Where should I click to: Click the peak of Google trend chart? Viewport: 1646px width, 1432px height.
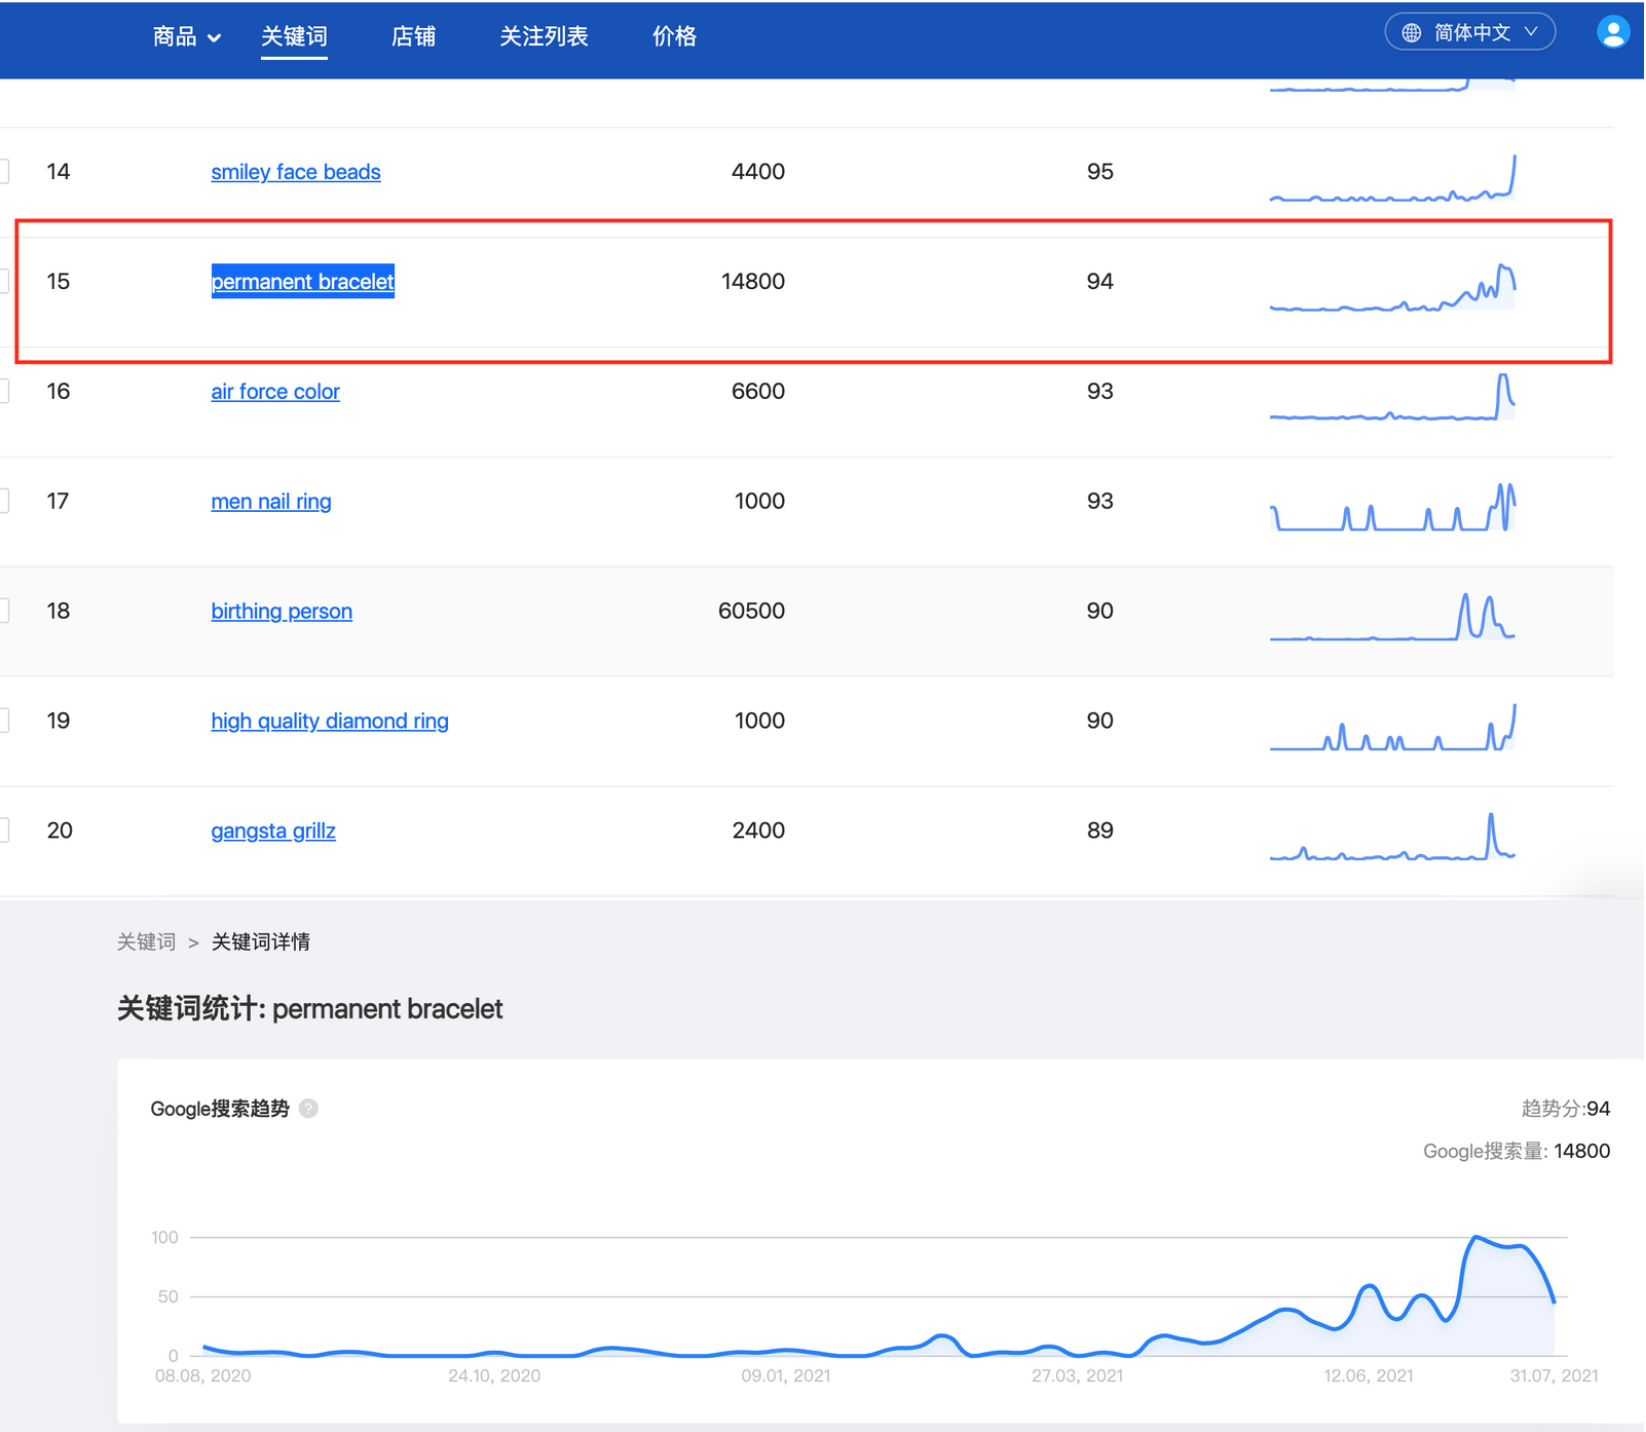[x=1477, y=1239]
